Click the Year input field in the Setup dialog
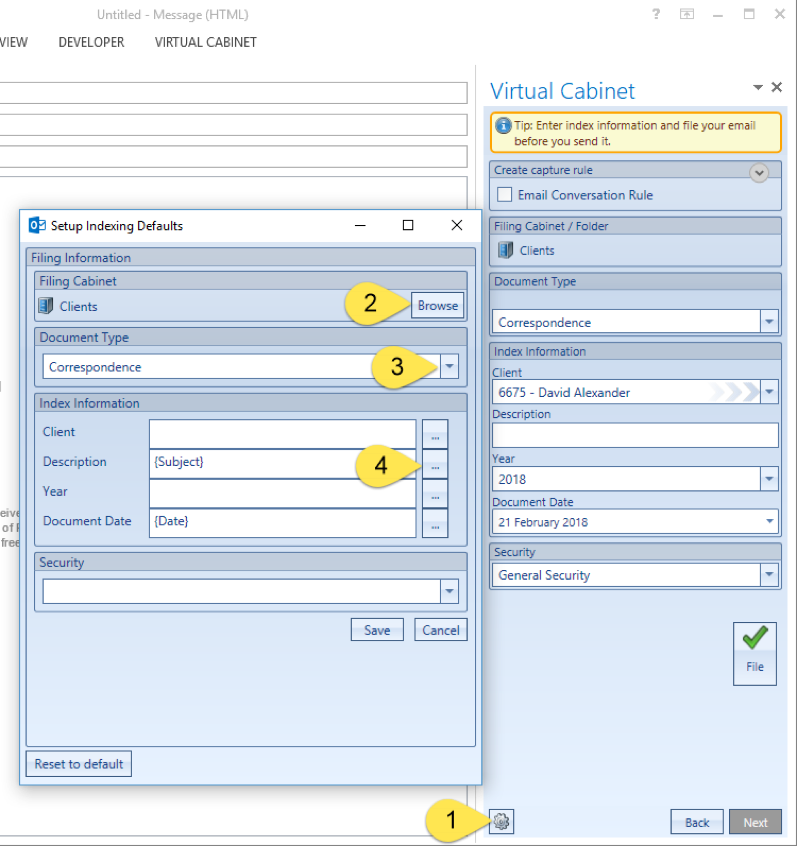The image size is (797, 846). click(x=283, y=493)
